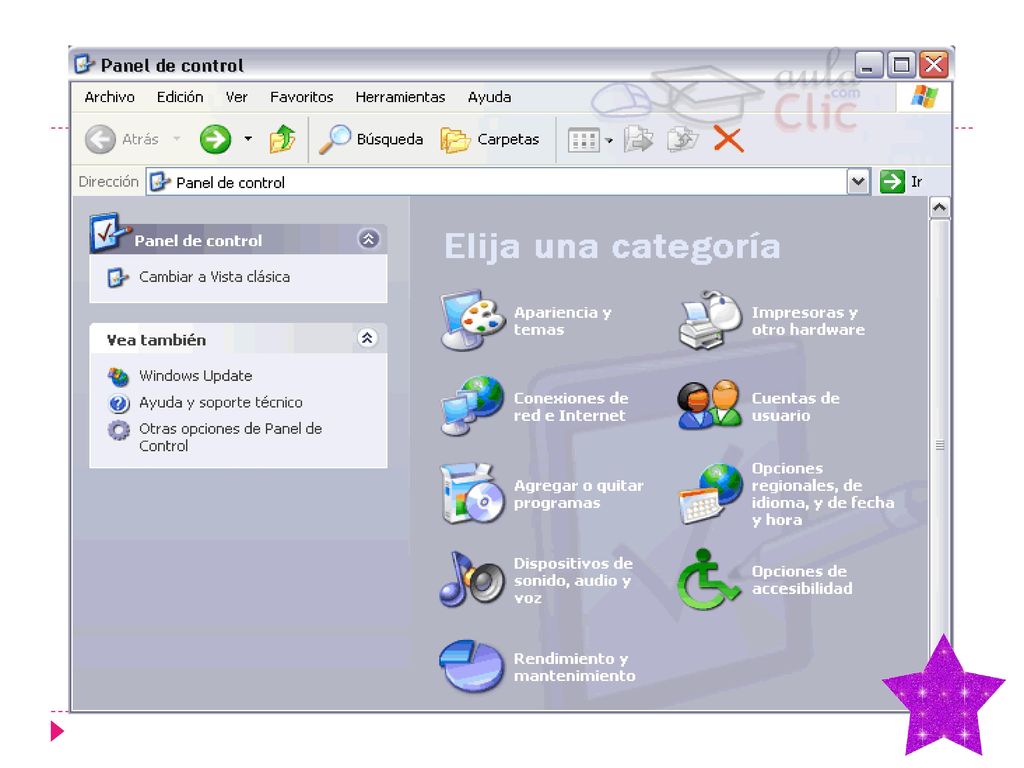Viewport: 1024px width, 768px height.
Task: Click Agregar o quitar programas text
Action: point(579,494)
